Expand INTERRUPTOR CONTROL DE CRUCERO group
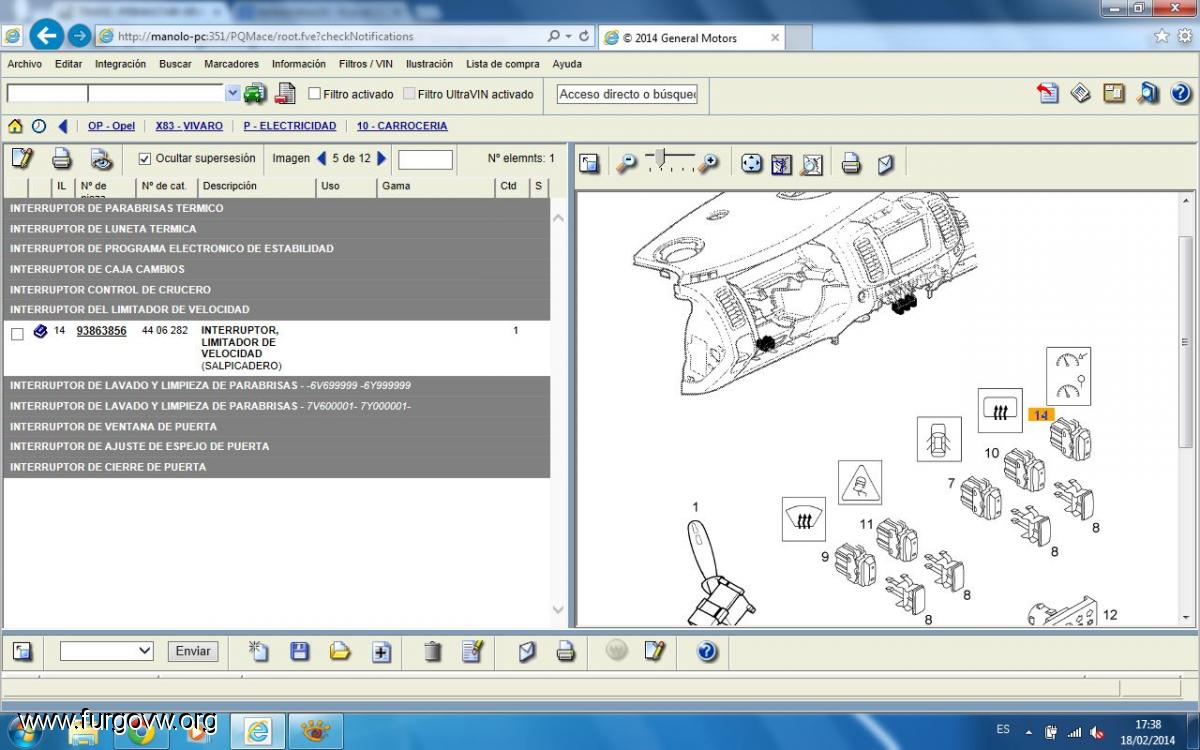 277,290
